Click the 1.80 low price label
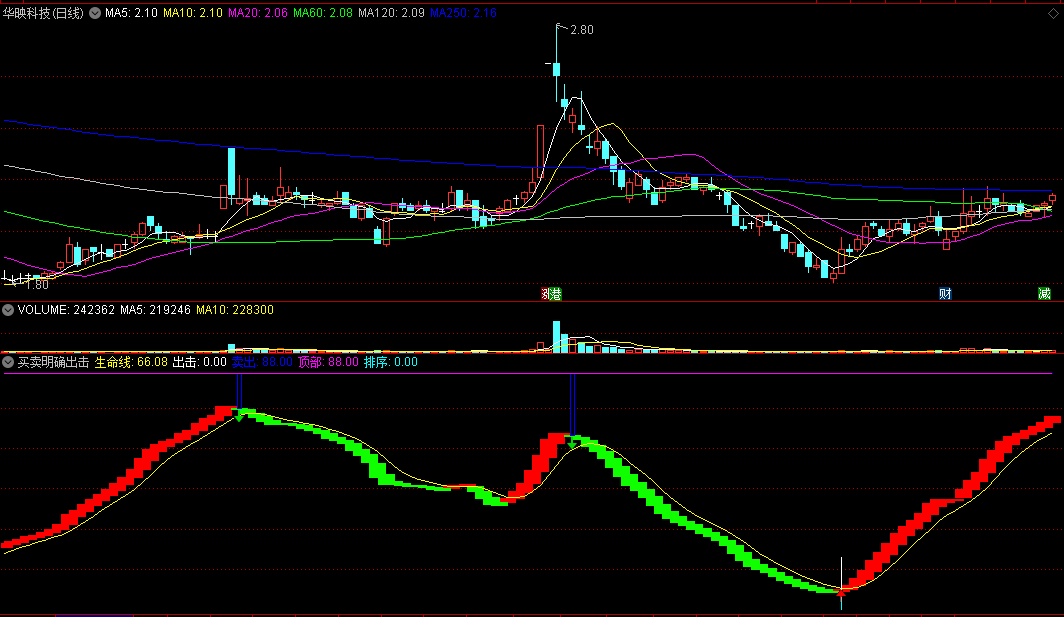 pyautogui.click(x=37, y=285)
